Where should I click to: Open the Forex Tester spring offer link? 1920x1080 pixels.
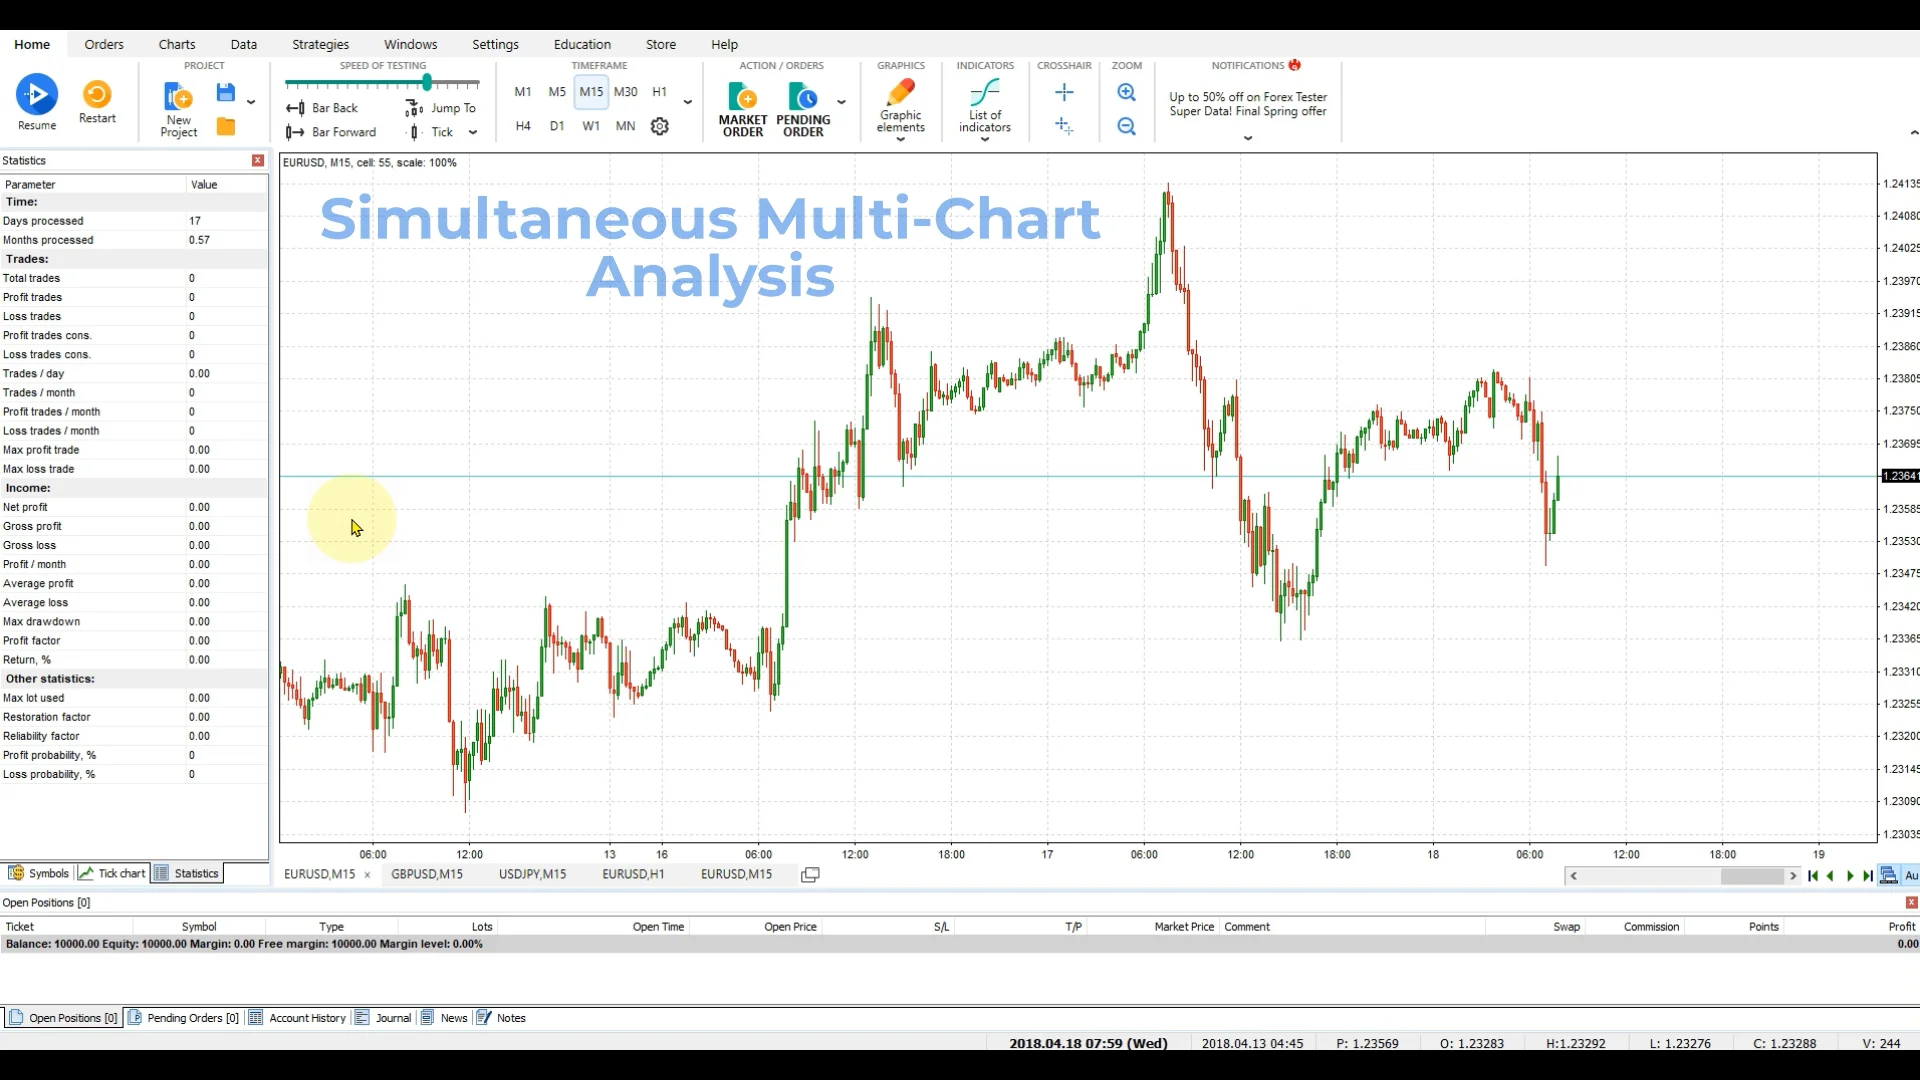[1247, 104]
